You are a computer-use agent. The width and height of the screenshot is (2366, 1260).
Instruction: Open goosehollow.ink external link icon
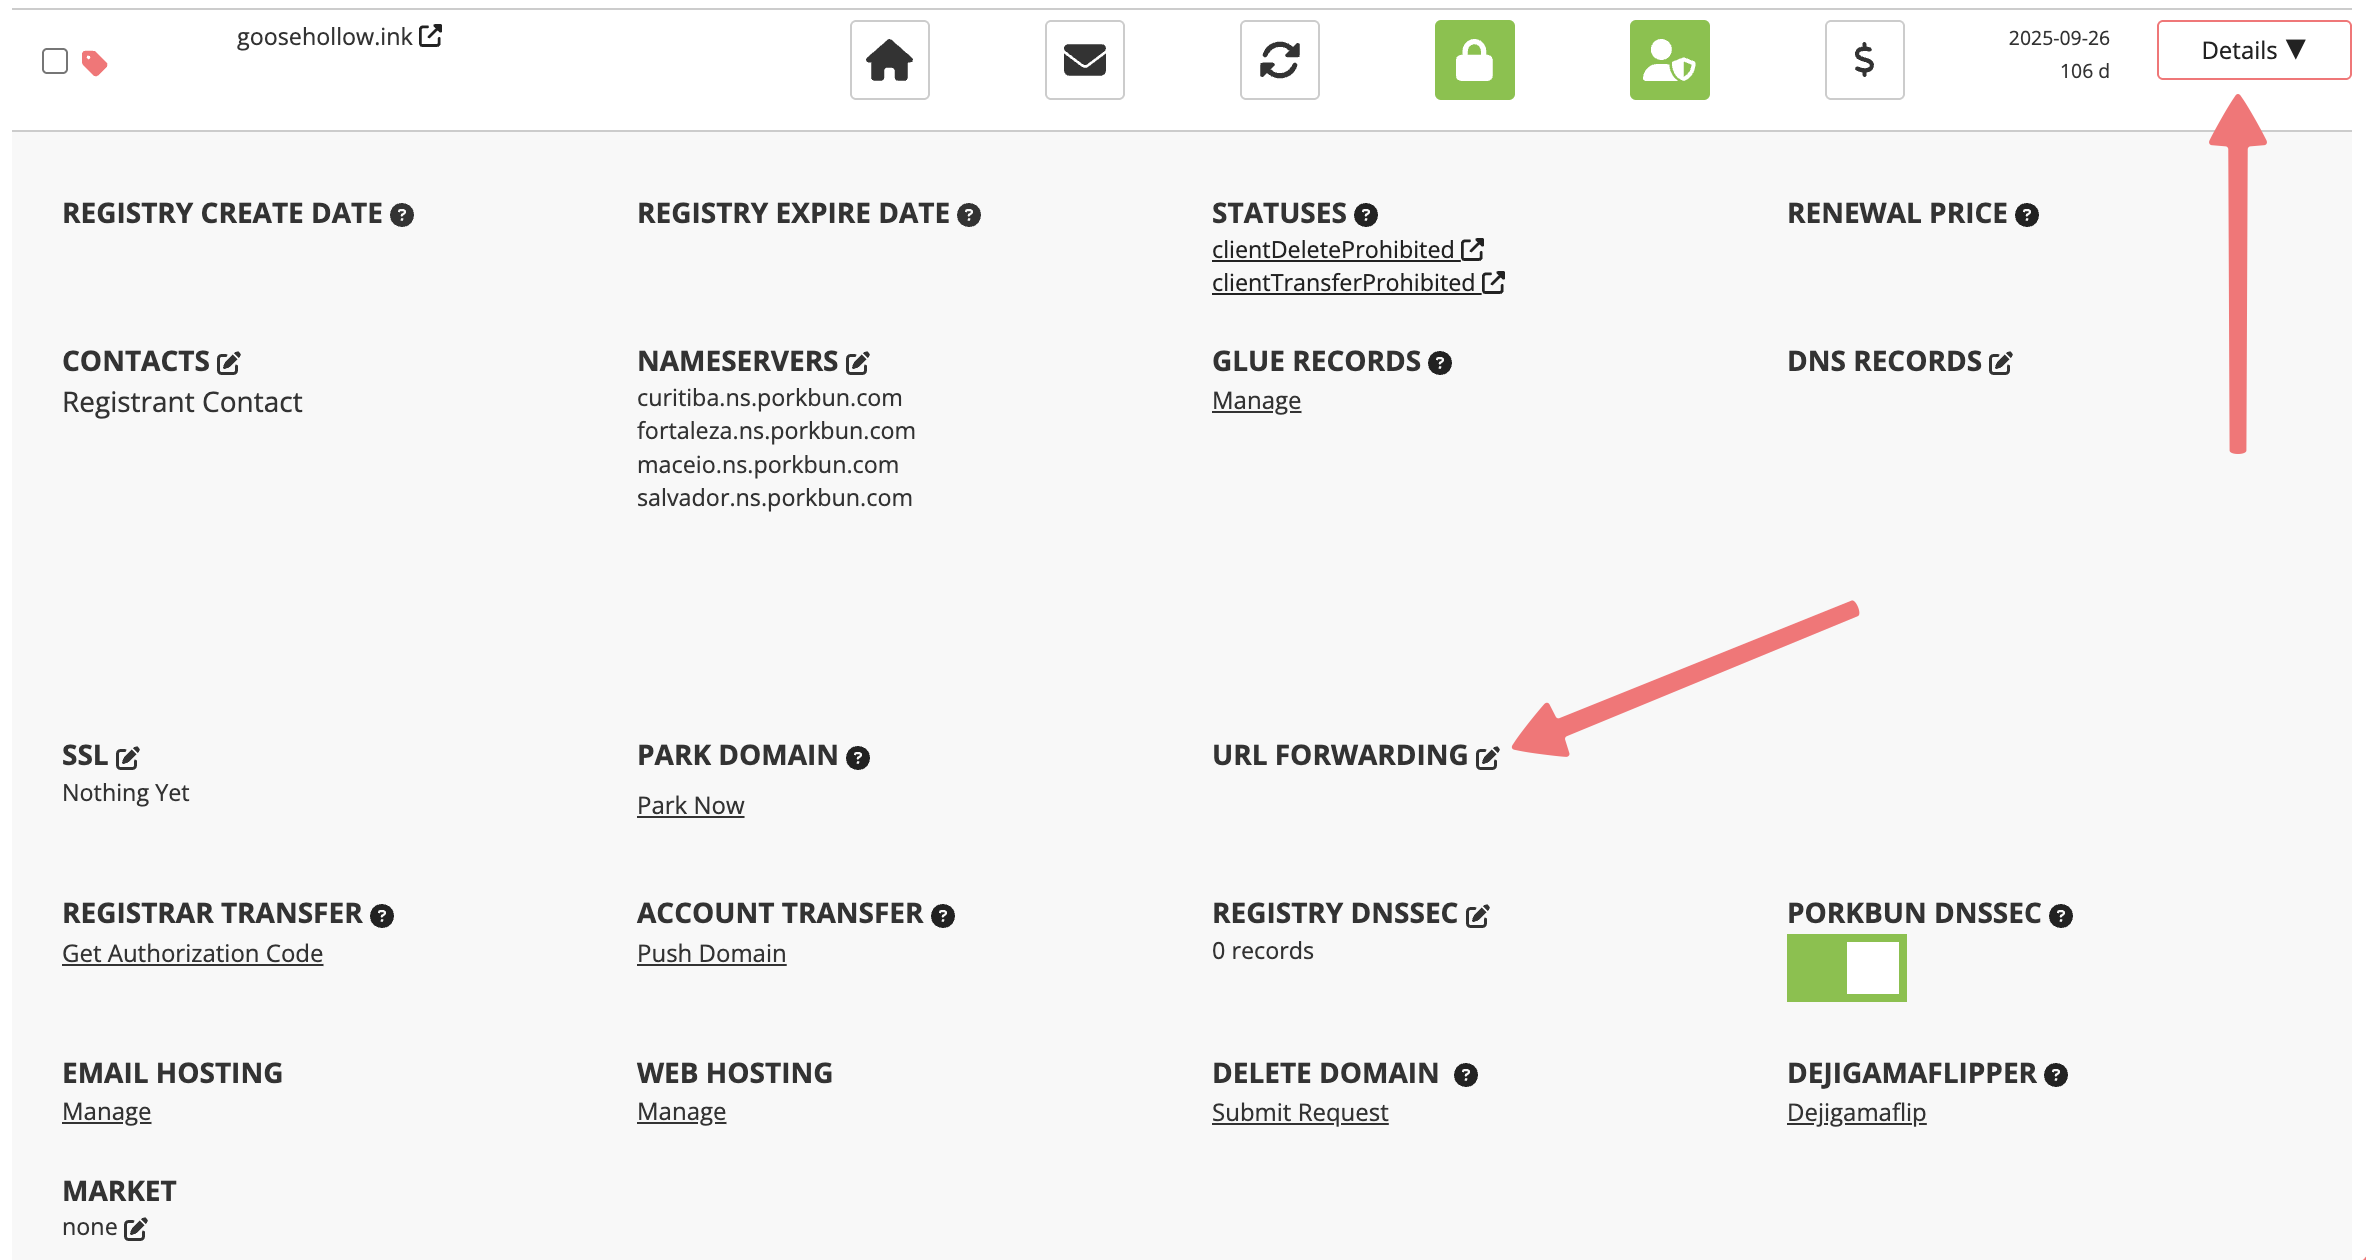coord(431,36)
